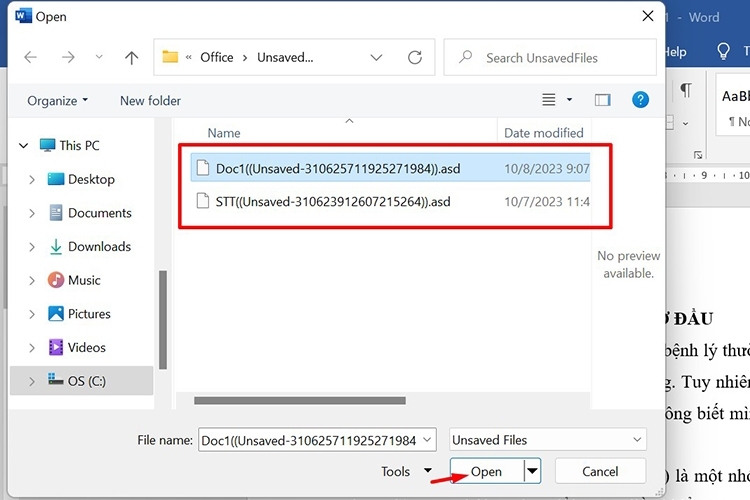Select the Doc1 unsaved .asd file

pyautogui.click(x=390, y=168)
